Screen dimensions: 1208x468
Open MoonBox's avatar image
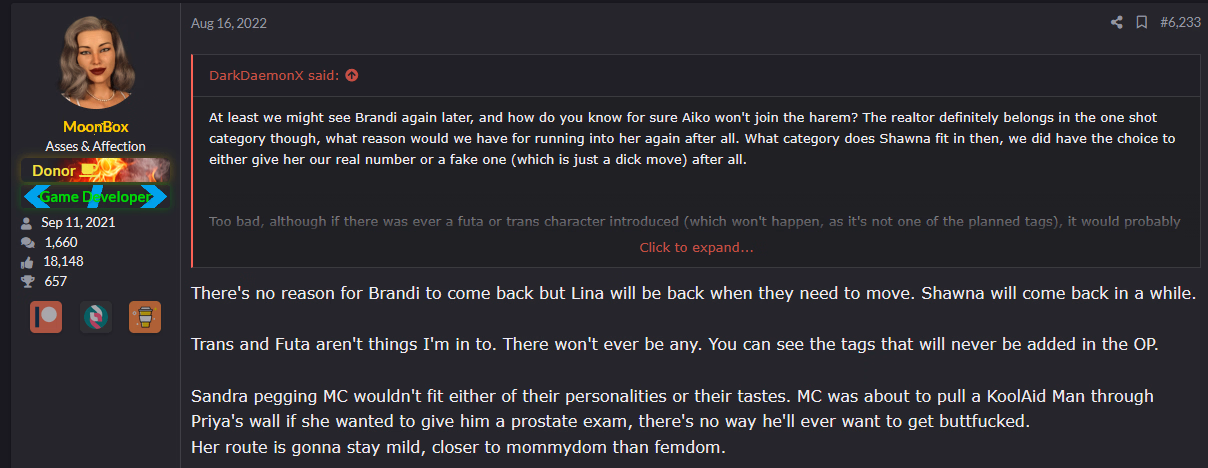click(x=96, y=62)
